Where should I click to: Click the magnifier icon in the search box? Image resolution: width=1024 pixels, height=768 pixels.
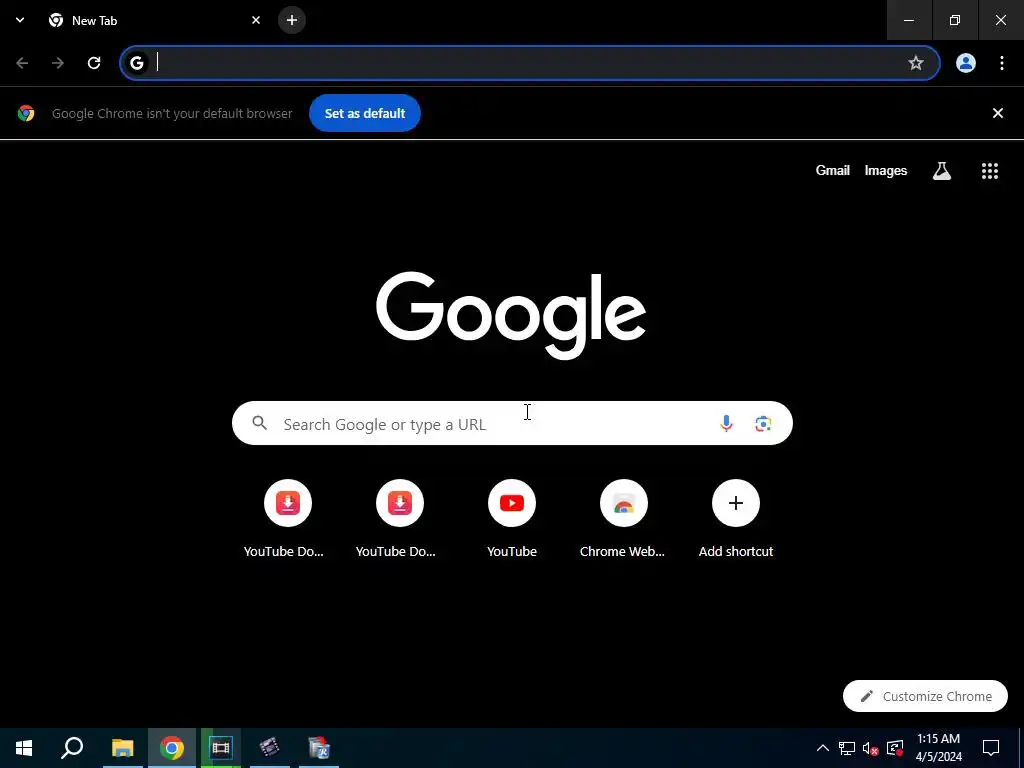[260, 423]
